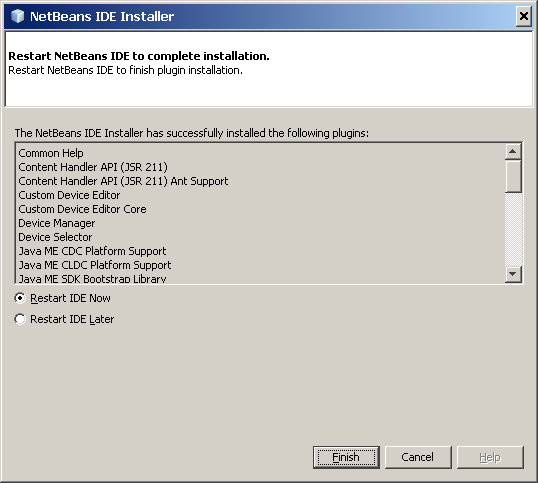
Task: Click the NetBeans cube icon in title bar
Action: click(17, 16)
